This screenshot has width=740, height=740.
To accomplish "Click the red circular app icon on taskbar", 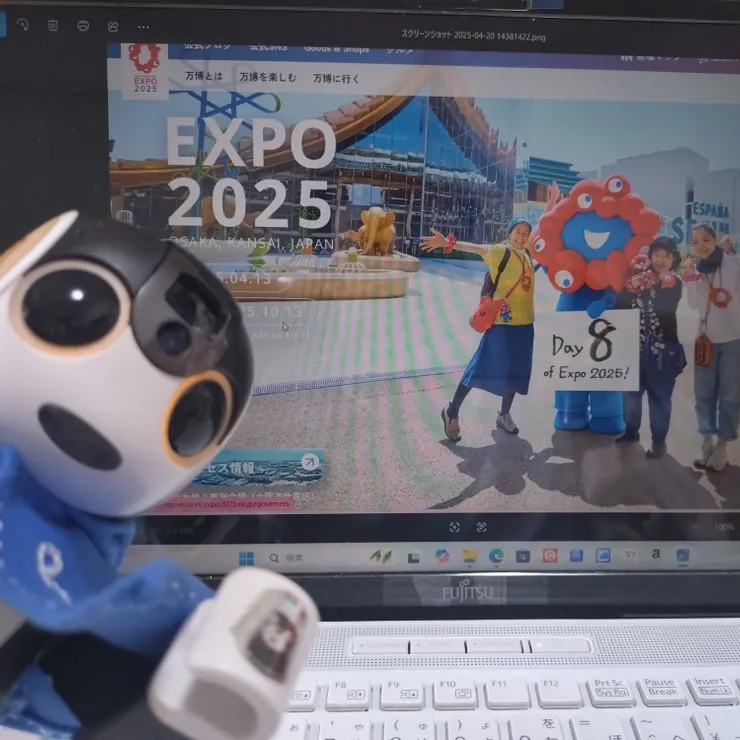I will tap(550, 556).
